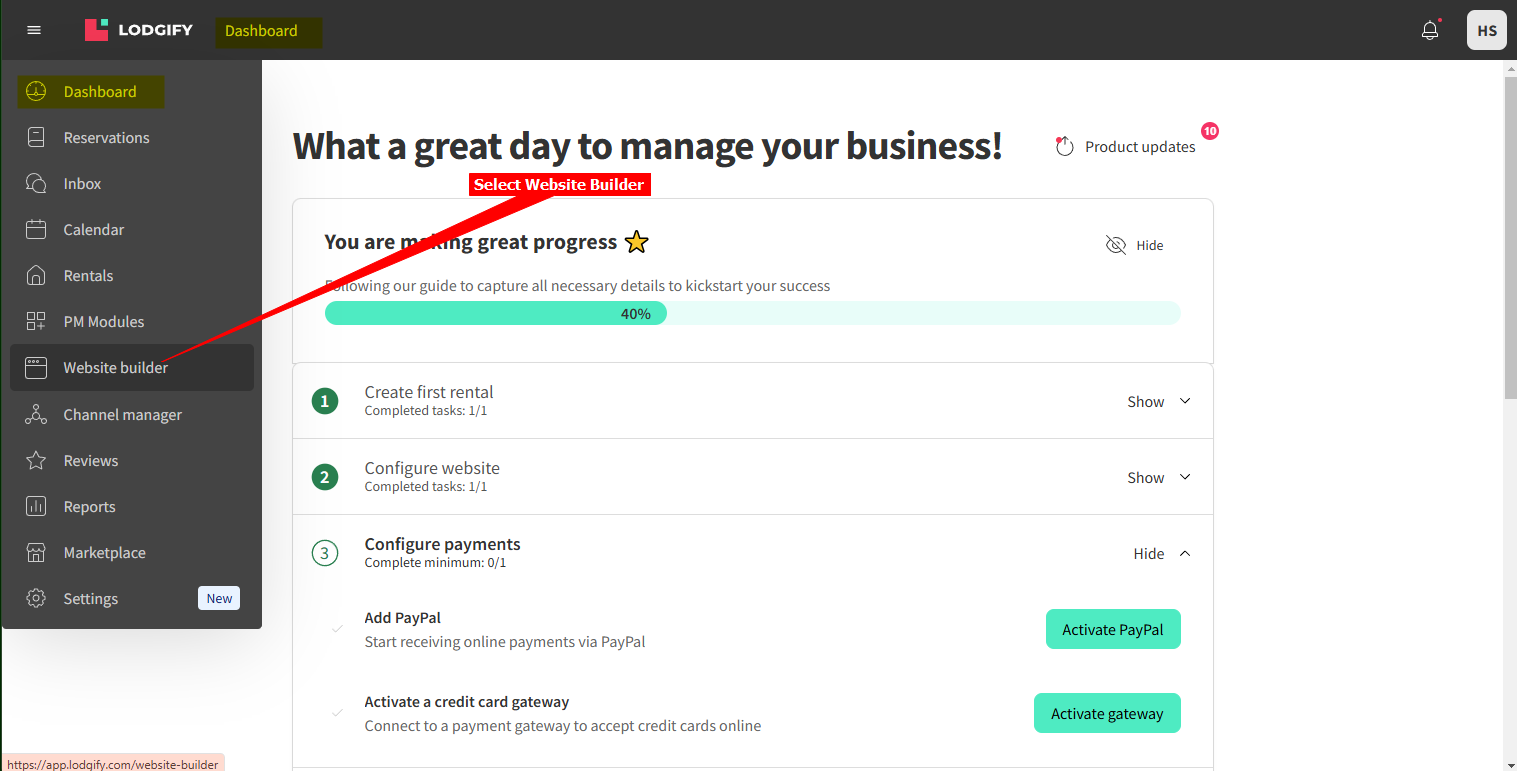Open Rentals in the sidebar
Screen dimensions: 1517x771
coord(88,276)
